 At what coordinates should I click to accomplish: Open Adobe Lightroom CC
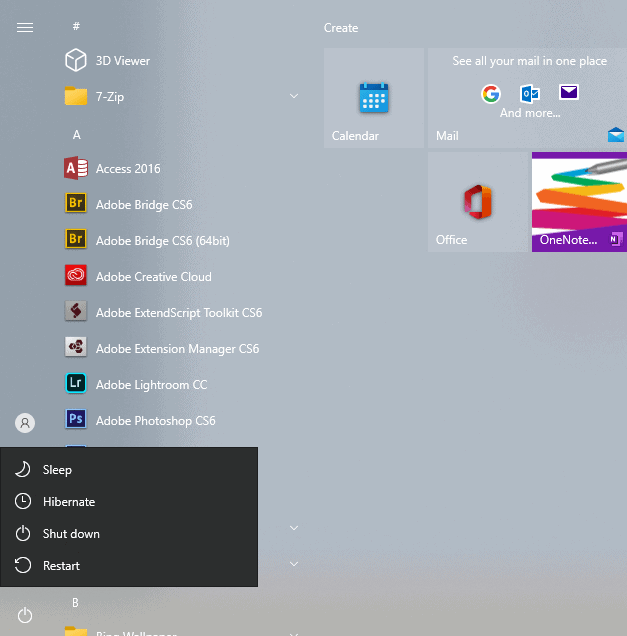tap(76, 385)
